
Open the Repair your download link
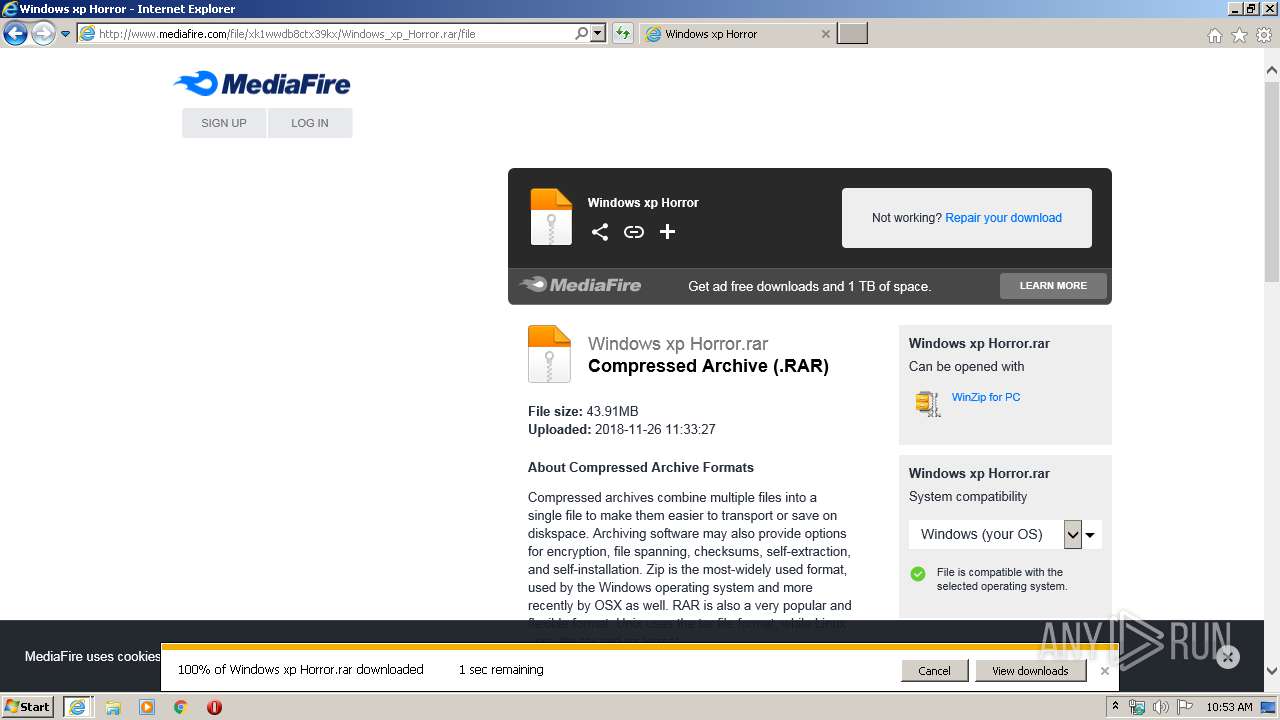tap(1003, 218)
